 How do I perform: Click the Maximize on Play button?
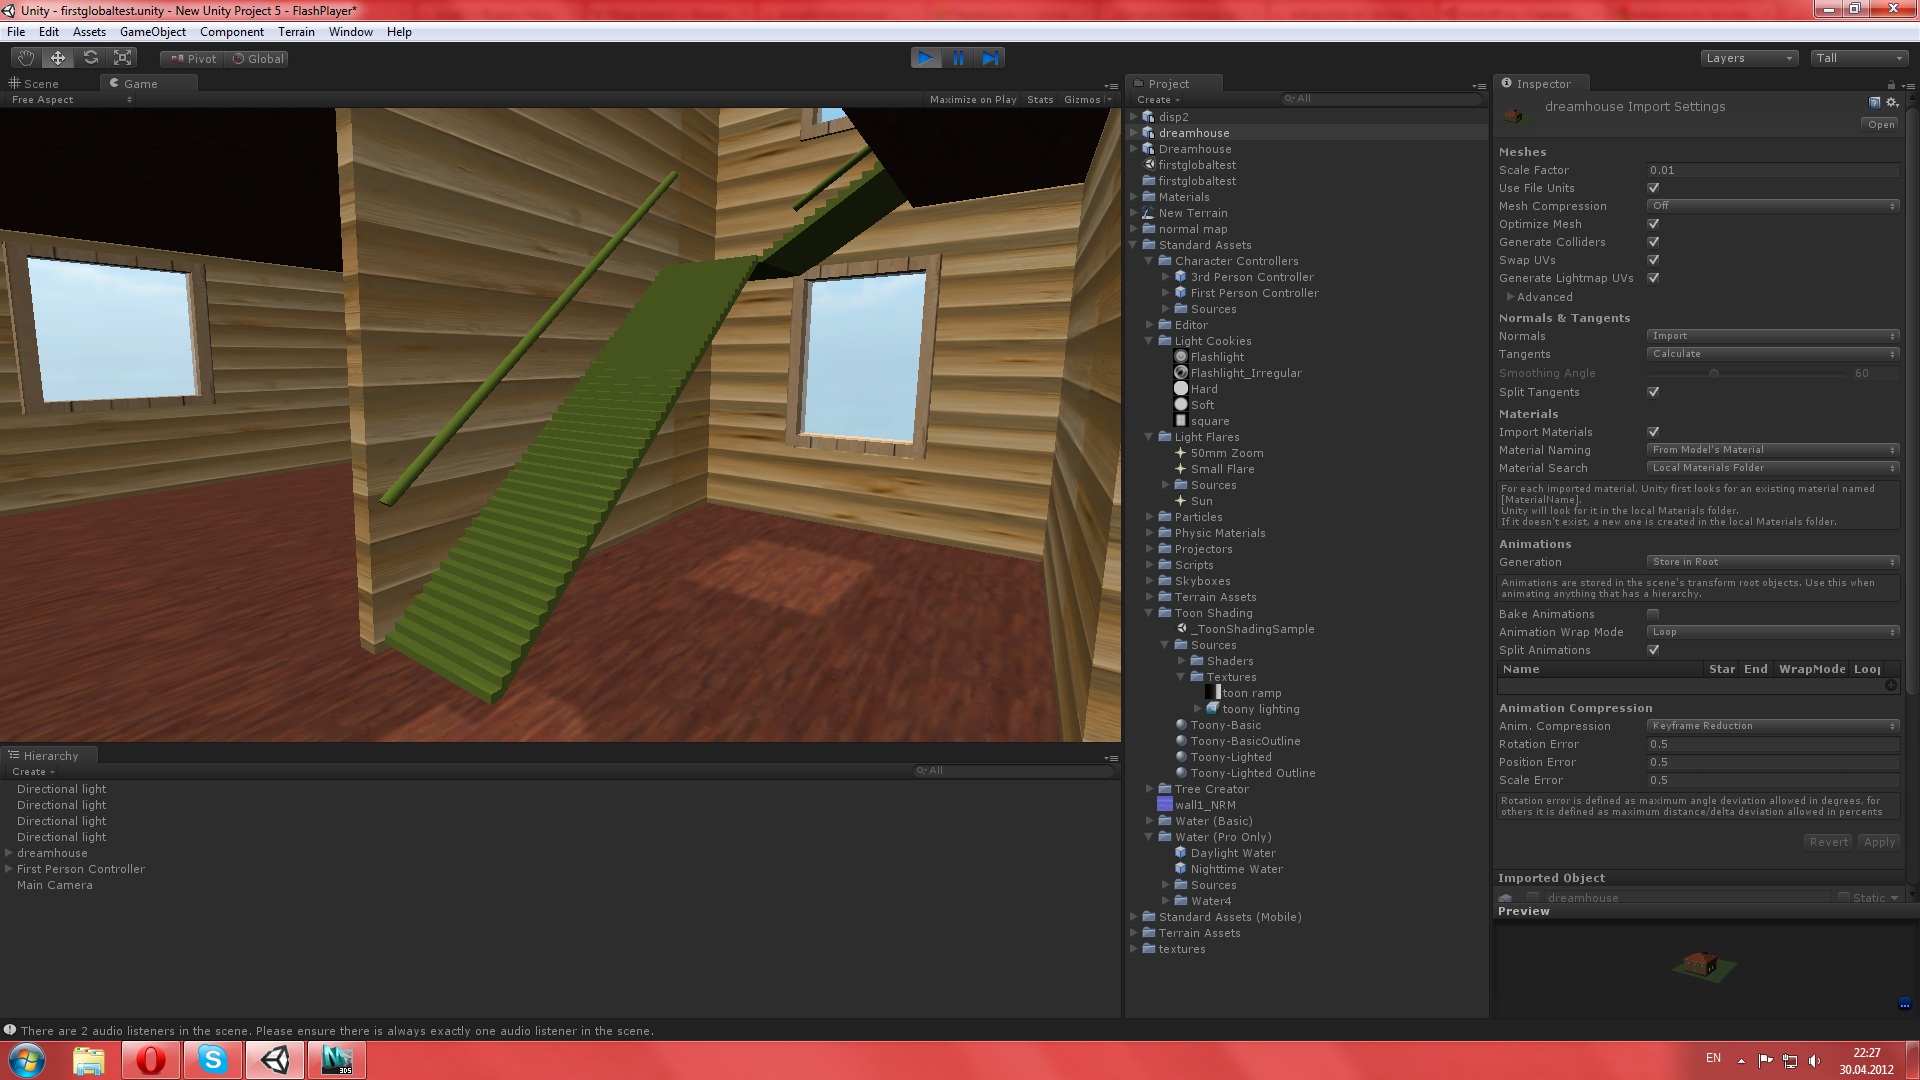pyautogui.click(x=972, y=100)
